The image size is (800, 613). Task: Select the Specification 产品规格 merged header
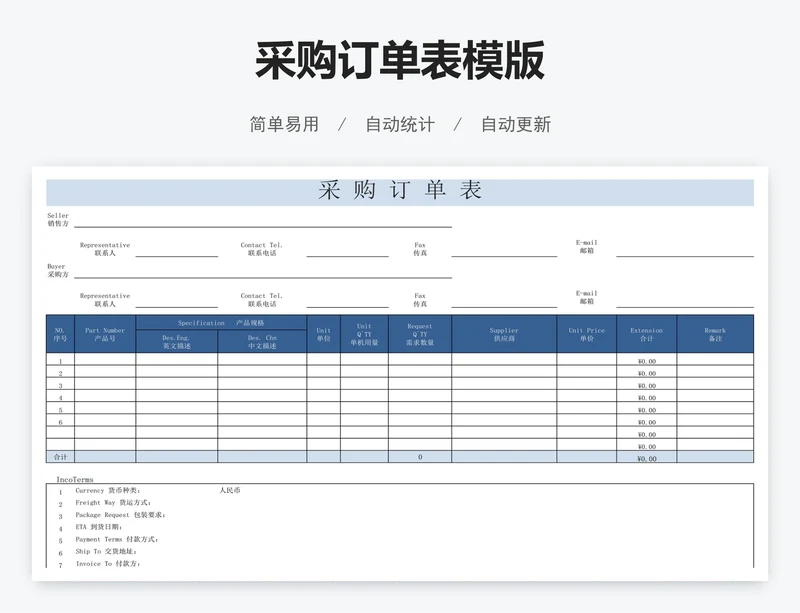[221, 323]
